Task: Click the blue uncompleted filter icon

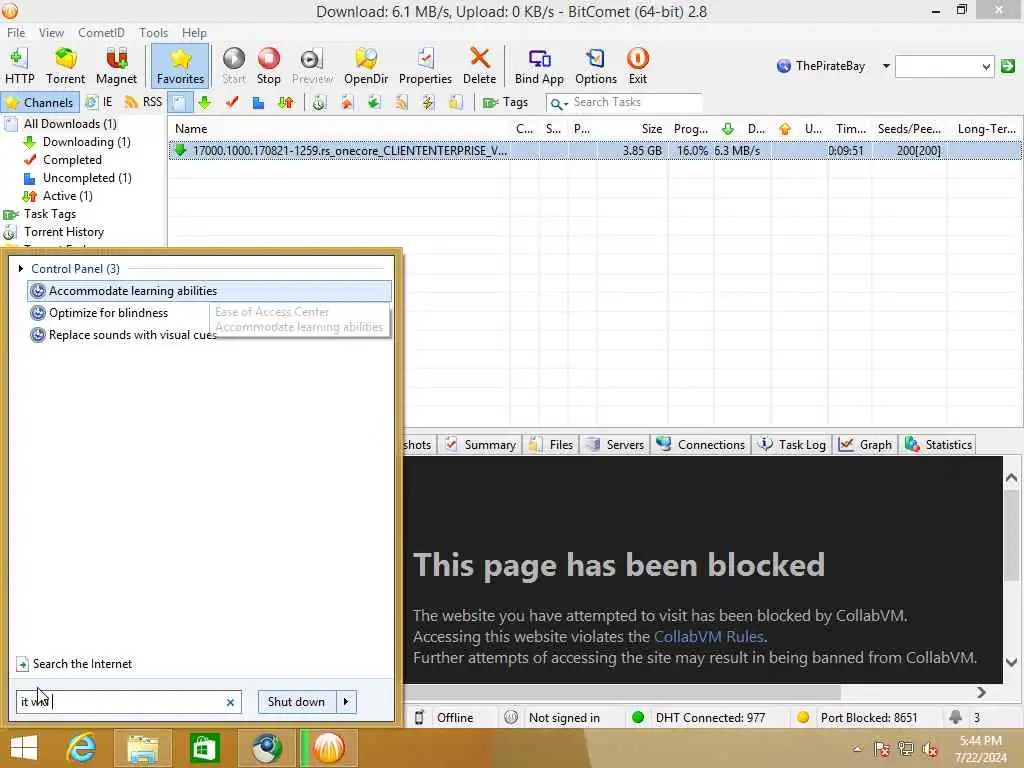Action: [259, 103]
